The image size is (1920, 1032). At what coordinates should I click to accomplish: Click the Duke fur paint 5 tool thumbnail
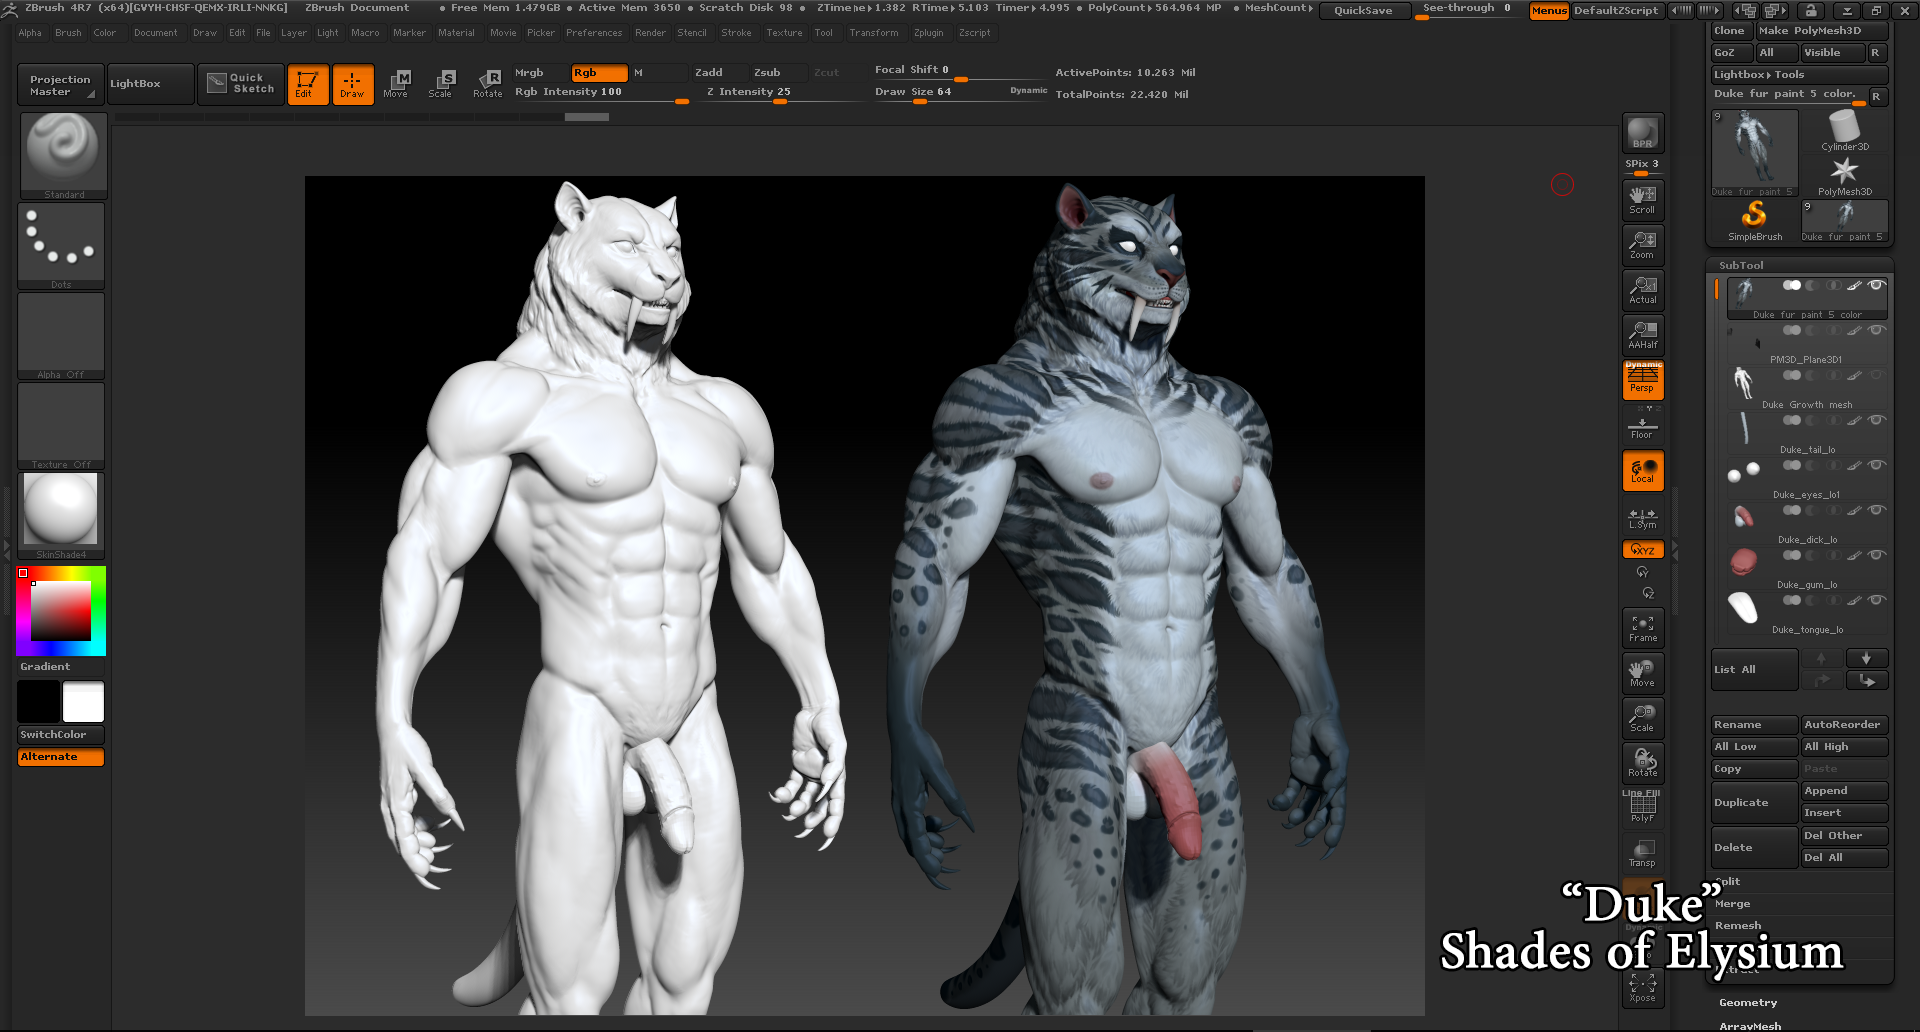pos(1755,153)
